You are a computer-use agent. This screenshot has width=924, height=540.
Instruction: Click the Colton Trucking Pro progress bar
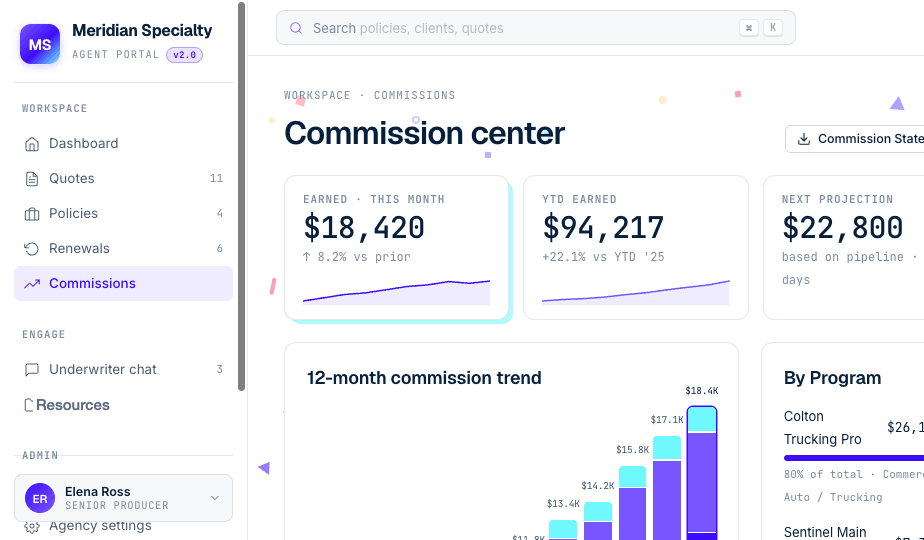click(x=854, y=458)
